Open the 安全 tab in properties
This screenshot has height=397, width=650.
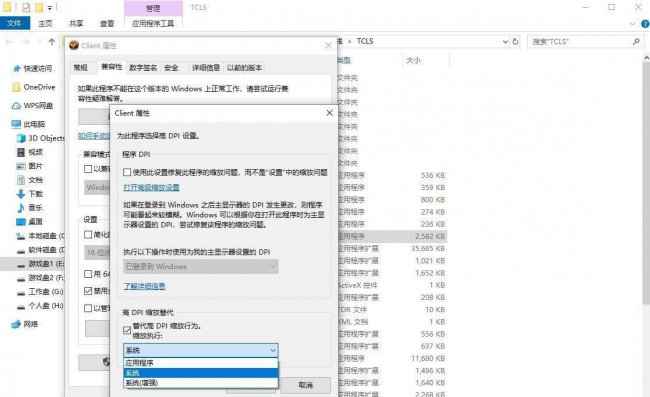coord(171,68)
